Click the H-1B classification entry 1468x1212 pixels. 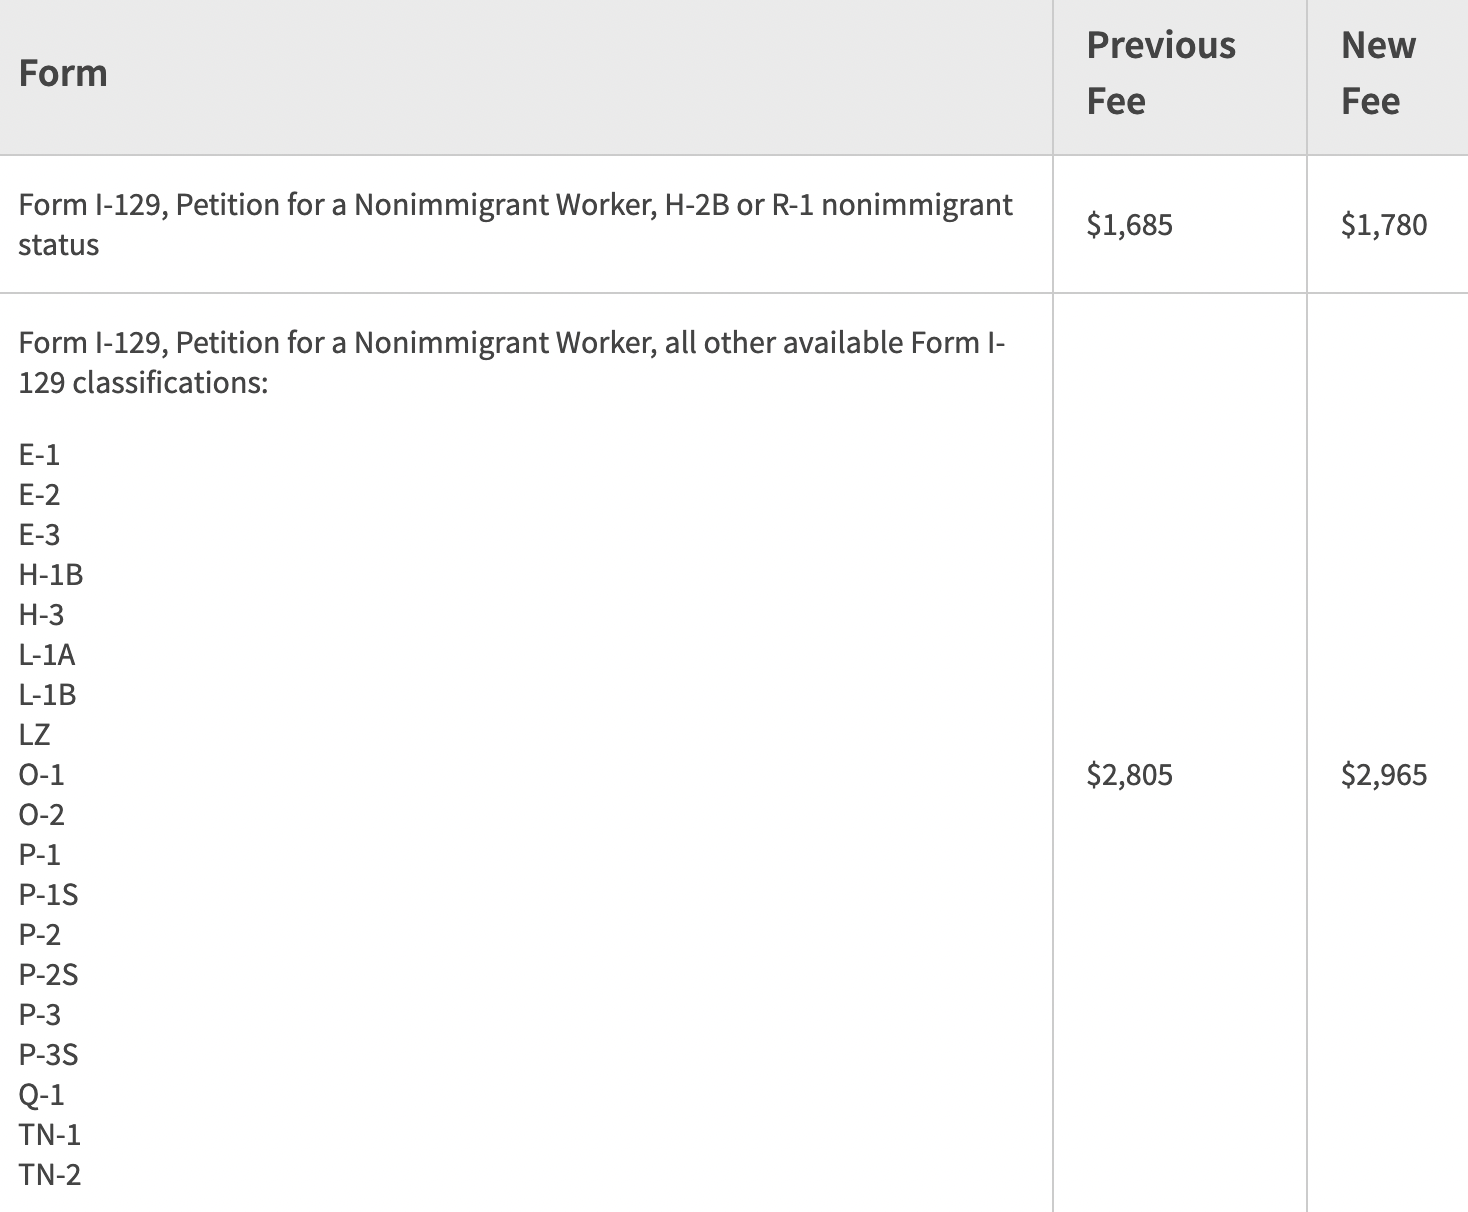coord(50,575)
